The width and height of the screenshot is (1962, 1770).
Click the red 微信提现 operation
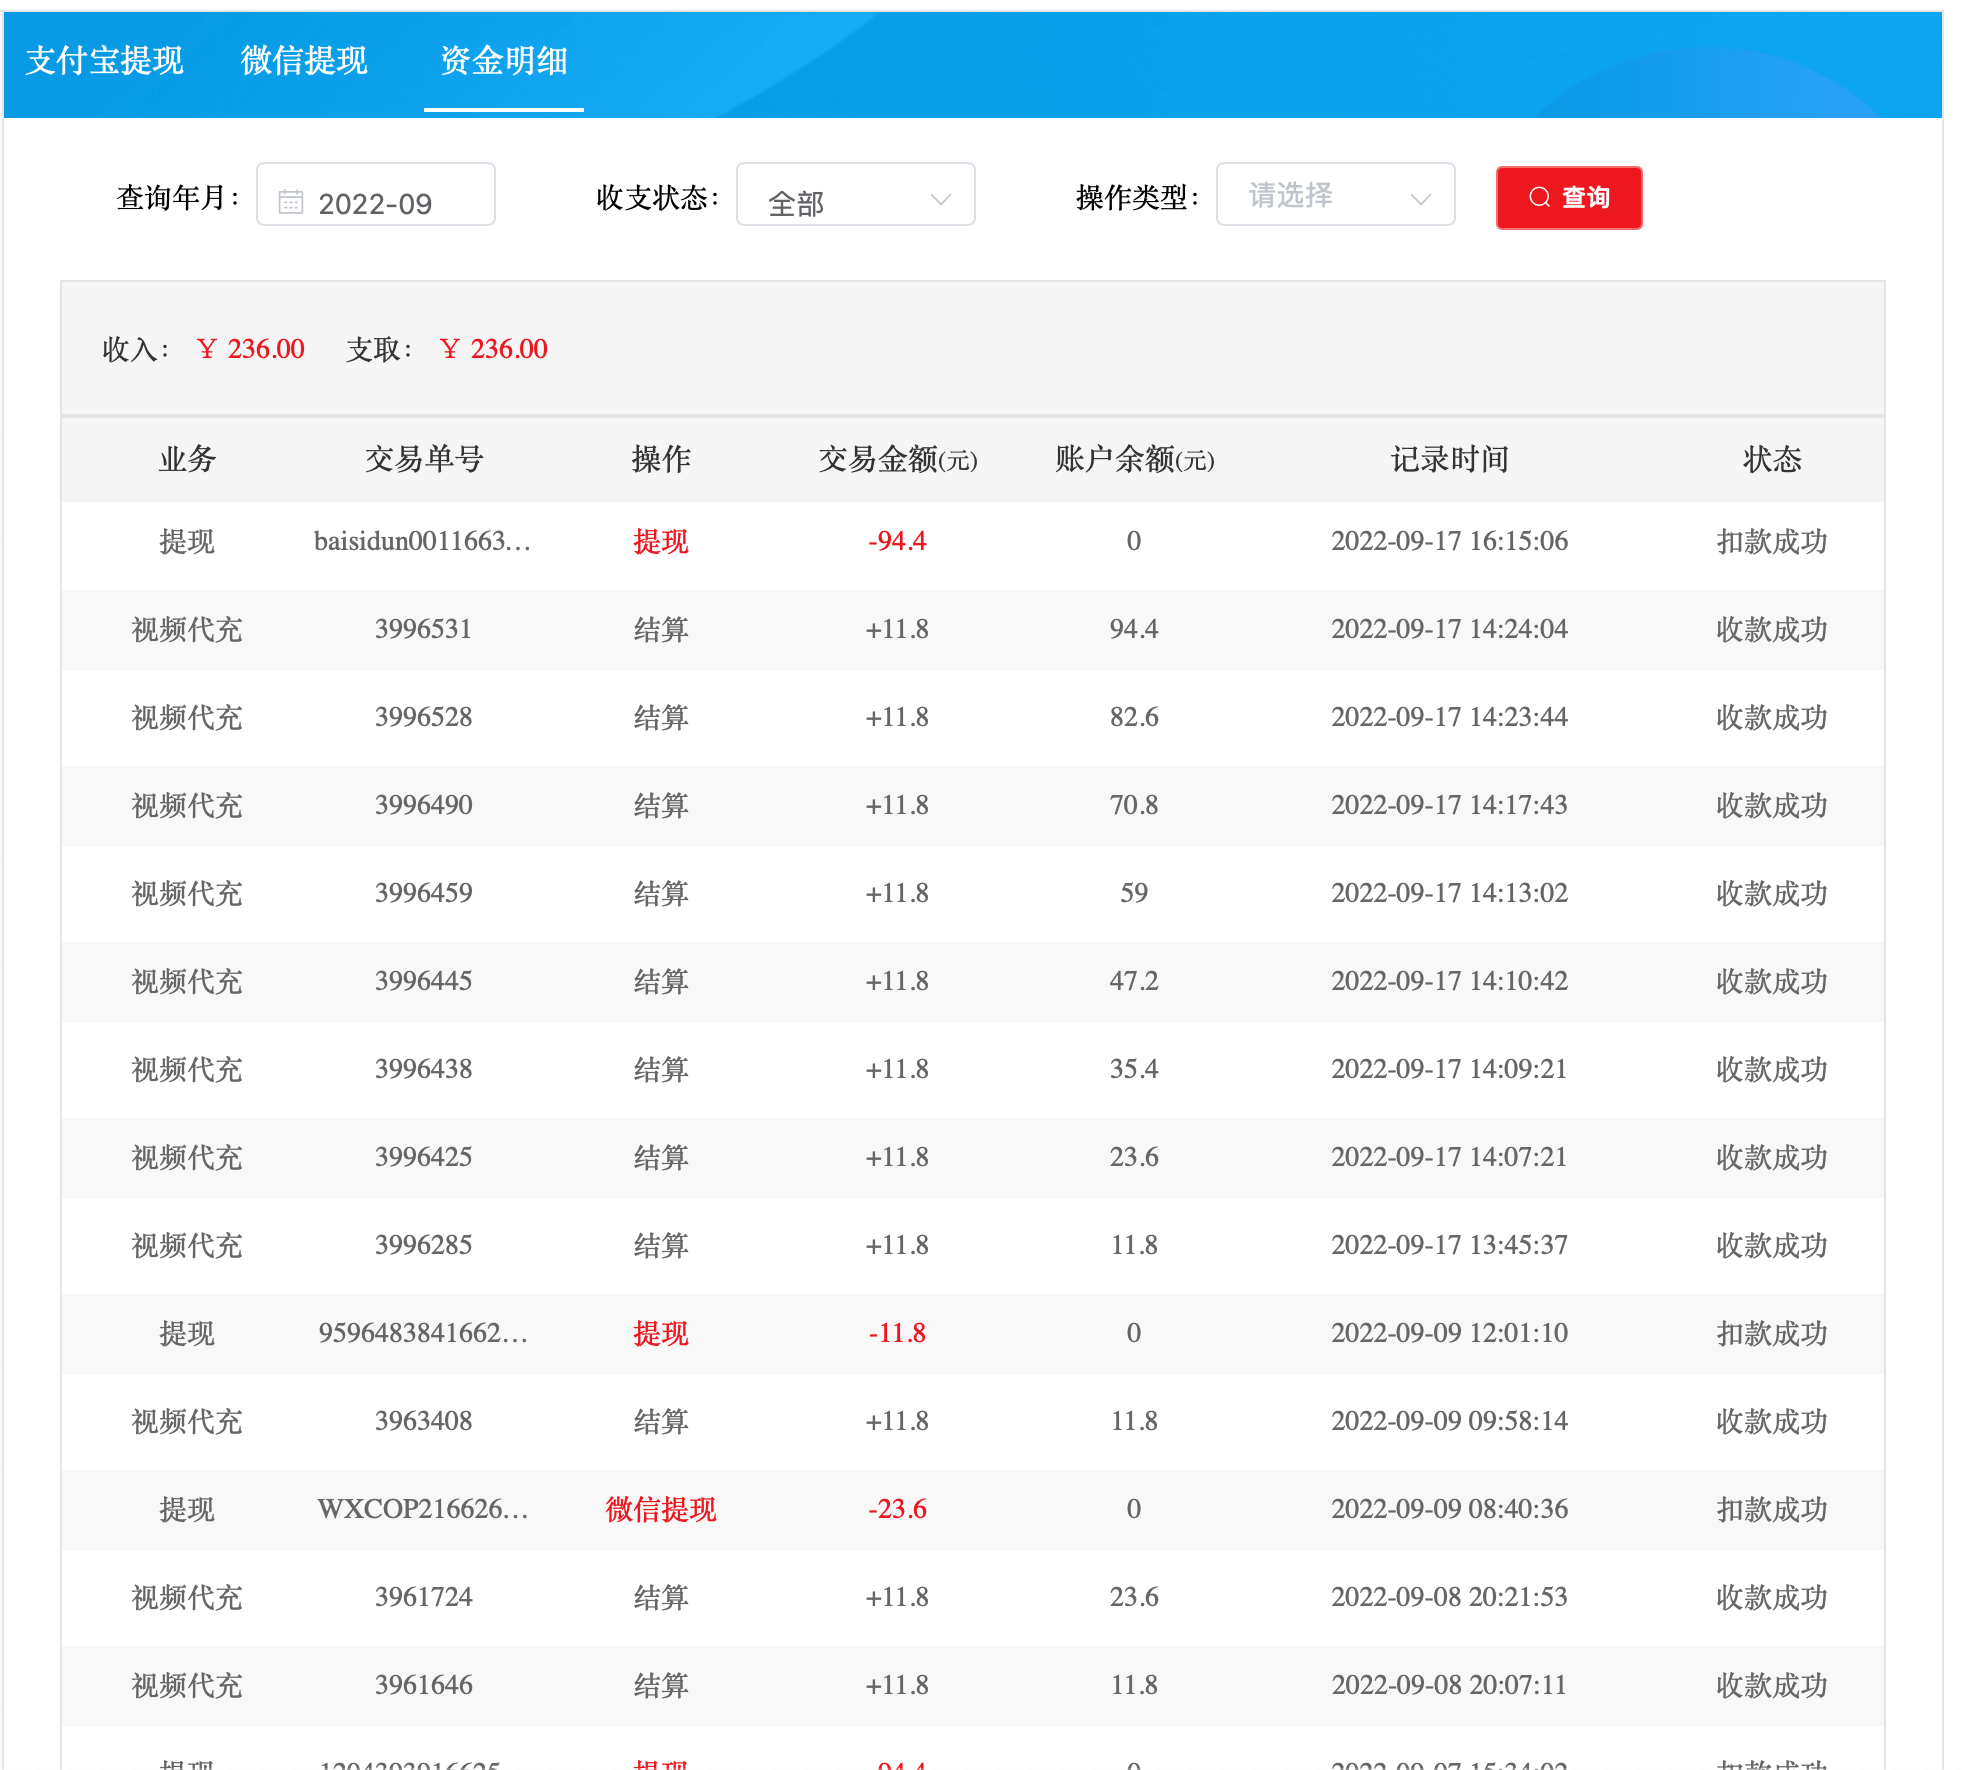661,1509
